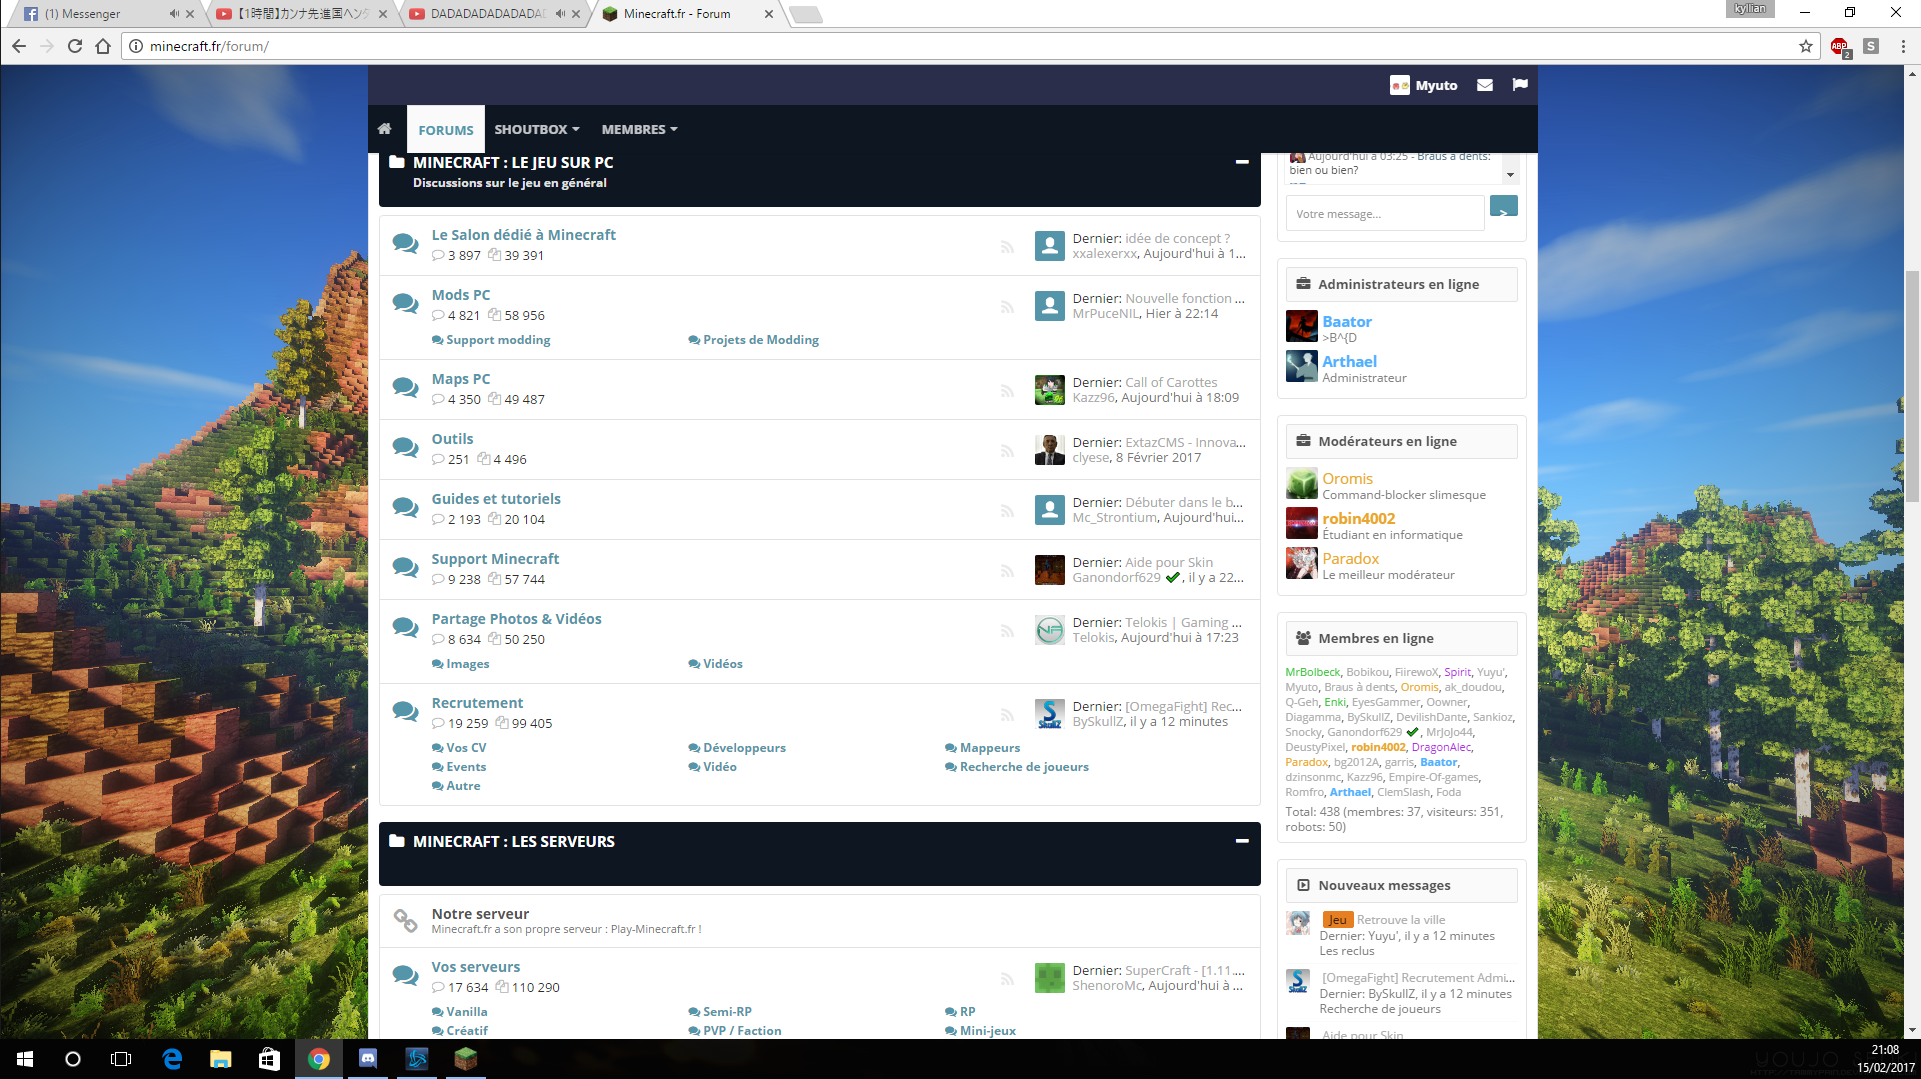This screenshot has height=1079, width=1921.
Task: Mute the Messenger tab audio
Action: coord(174,14)
